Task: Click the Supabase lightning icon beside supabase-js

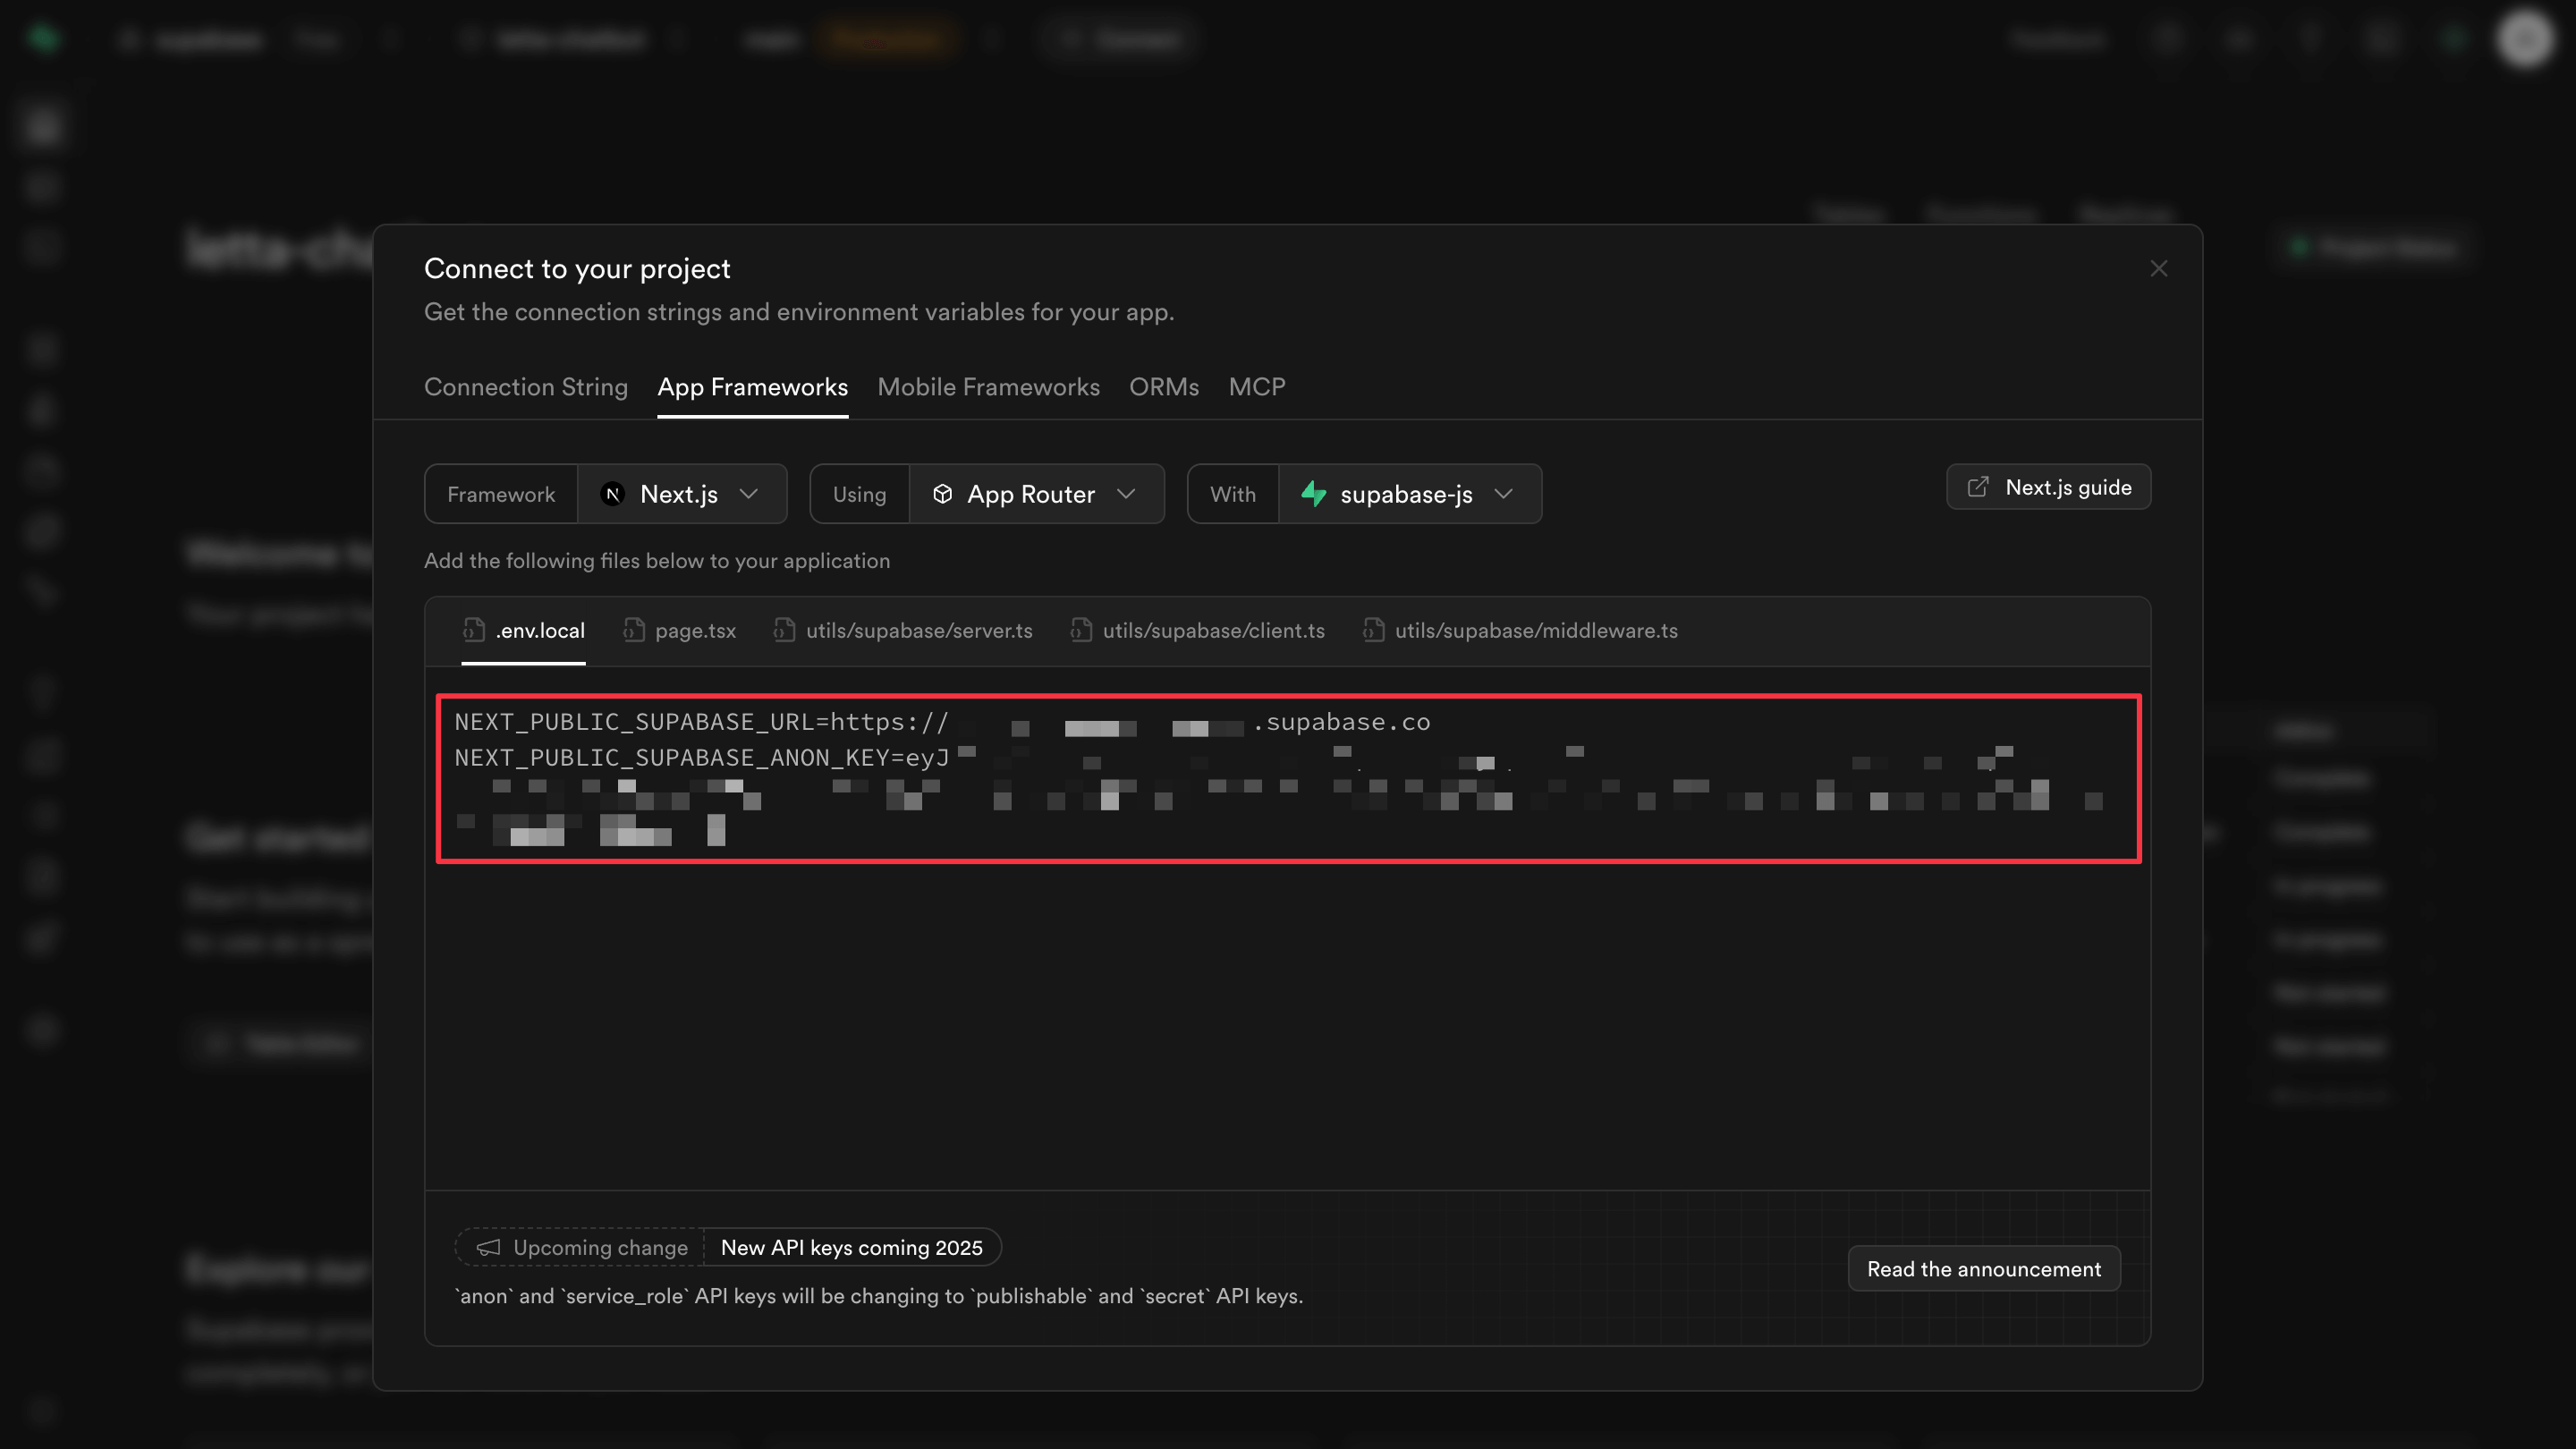Action: 1314,493
